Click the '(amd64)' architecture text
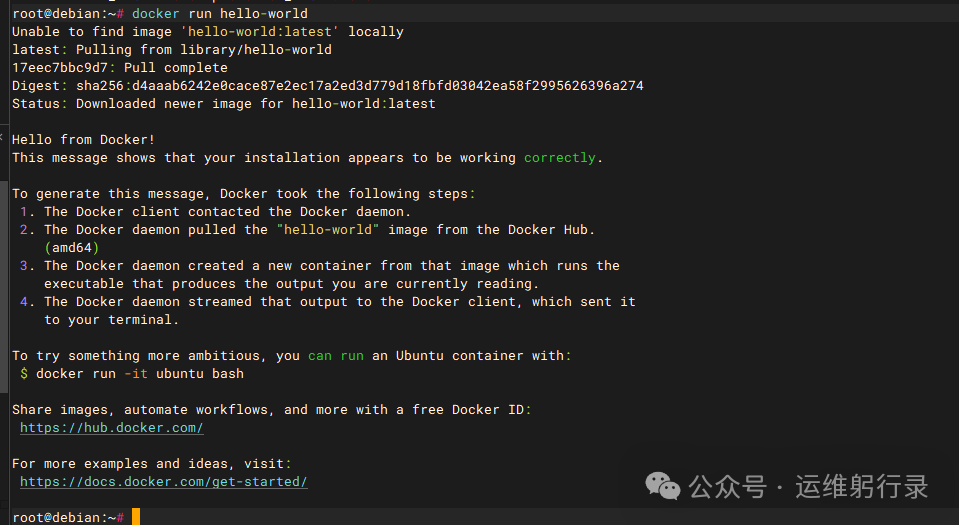959x525 pixels. tap(72, 248)
